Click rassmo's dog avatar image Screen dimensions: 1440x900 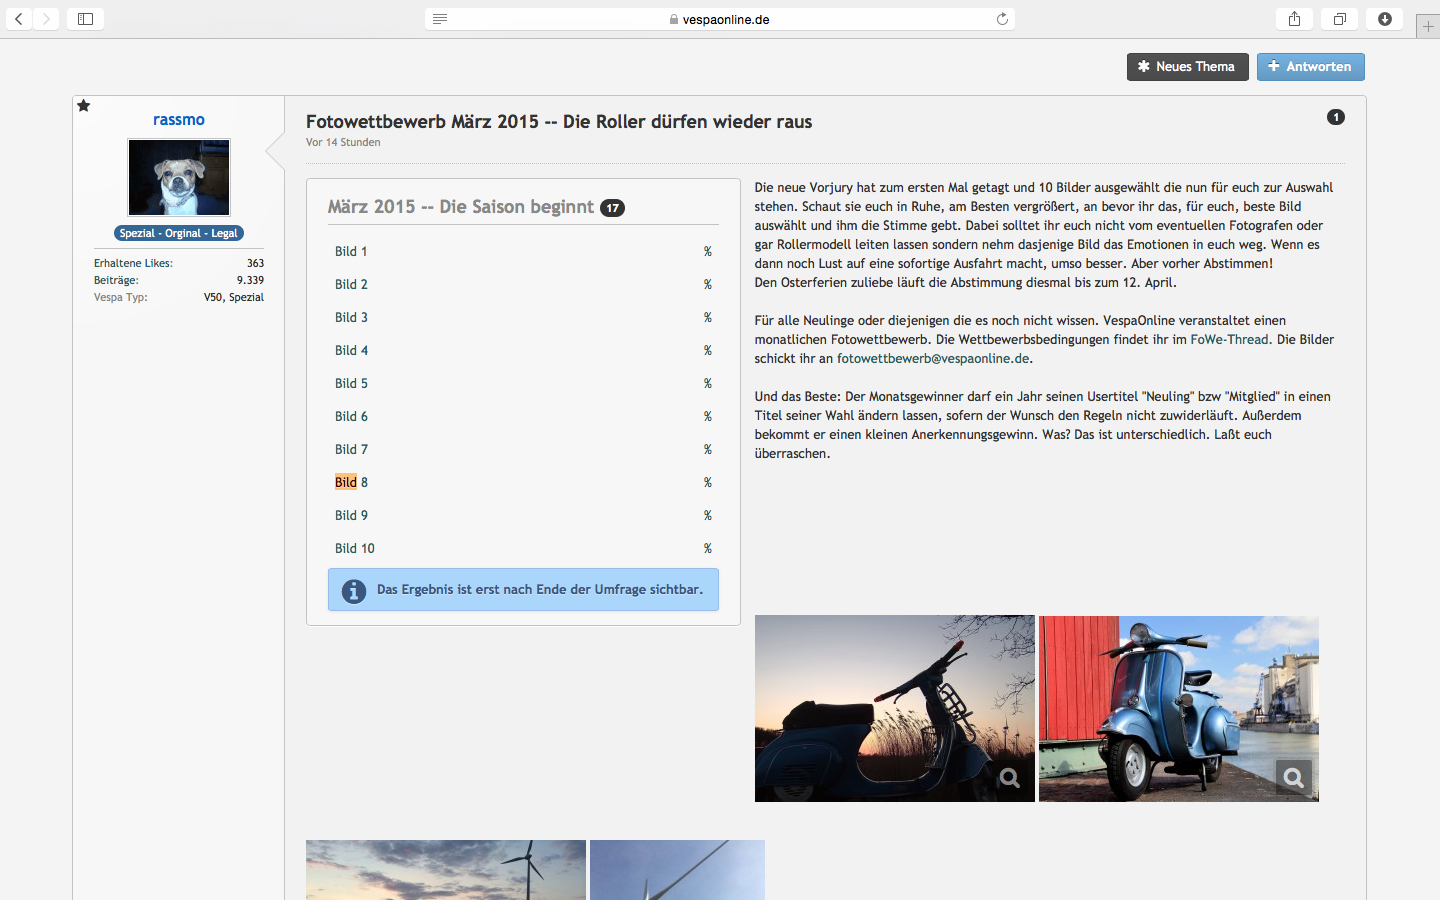[x=179, y=177]
